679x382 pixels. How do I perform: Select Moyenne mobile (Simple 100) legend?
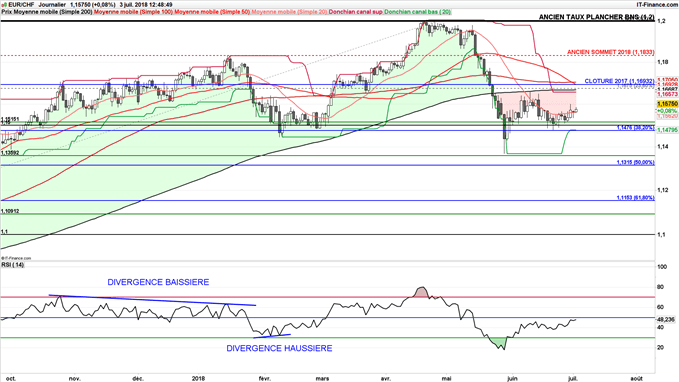point(133,12)
